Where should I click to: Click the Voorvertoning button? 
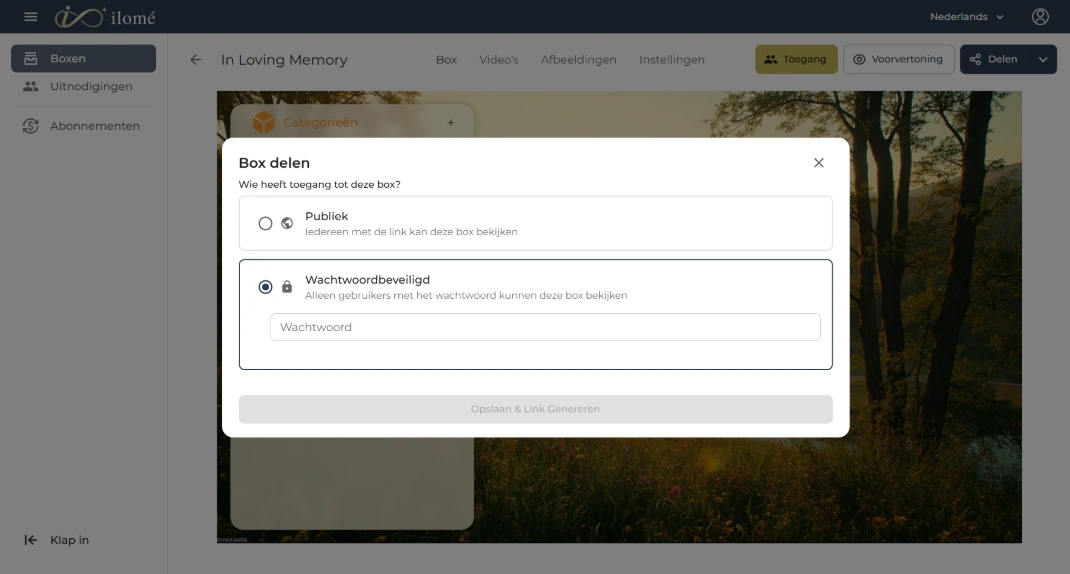[899, 59]
